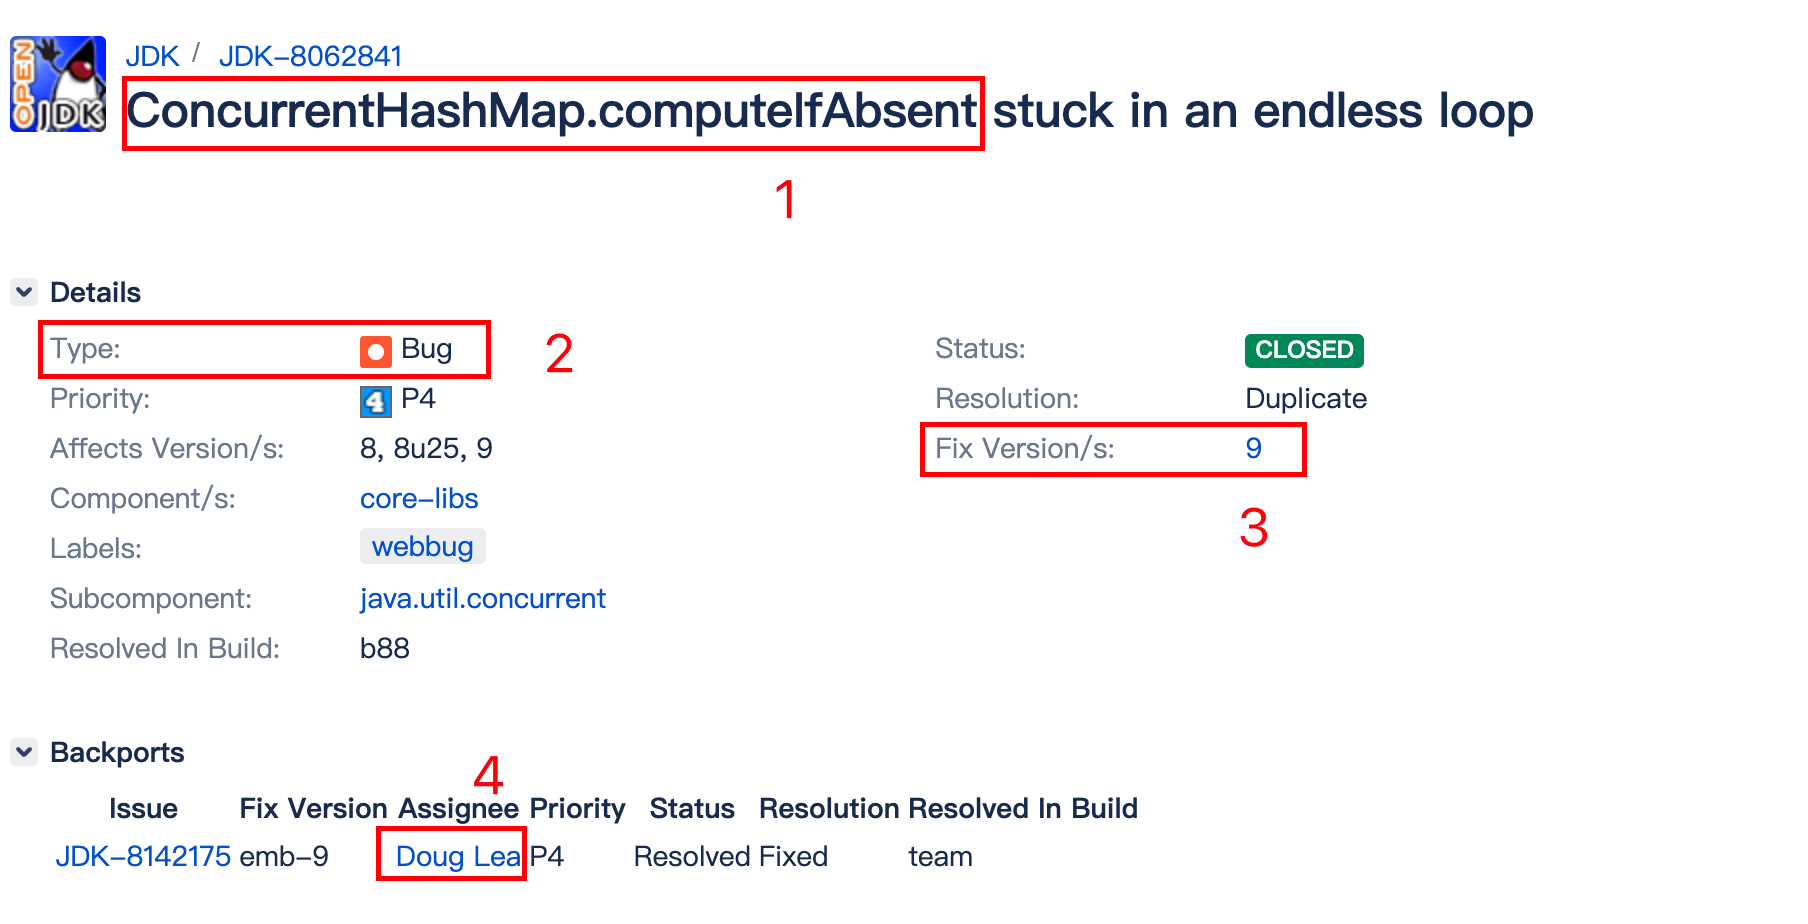This screenshot has width=1808, height=924.
Task: Click the issue title text
Action: click(x=829, y=110)
